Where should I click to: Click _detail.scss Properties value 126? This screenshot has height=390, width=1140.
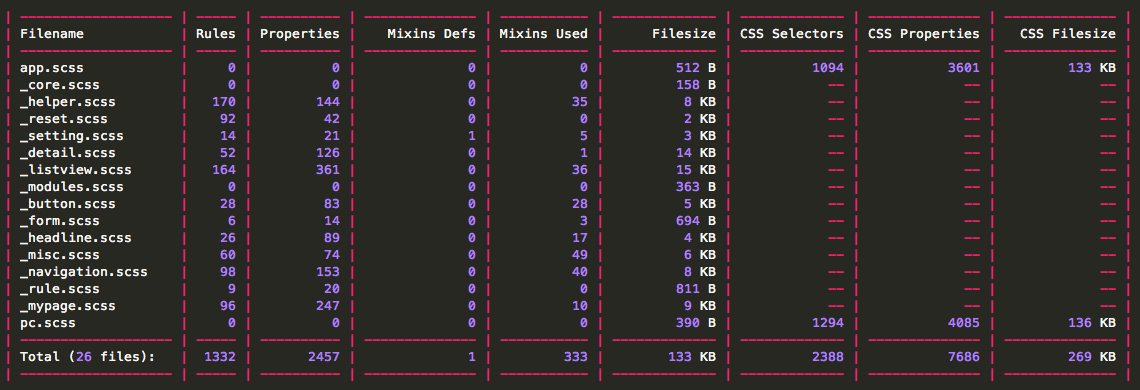[328, 153]
